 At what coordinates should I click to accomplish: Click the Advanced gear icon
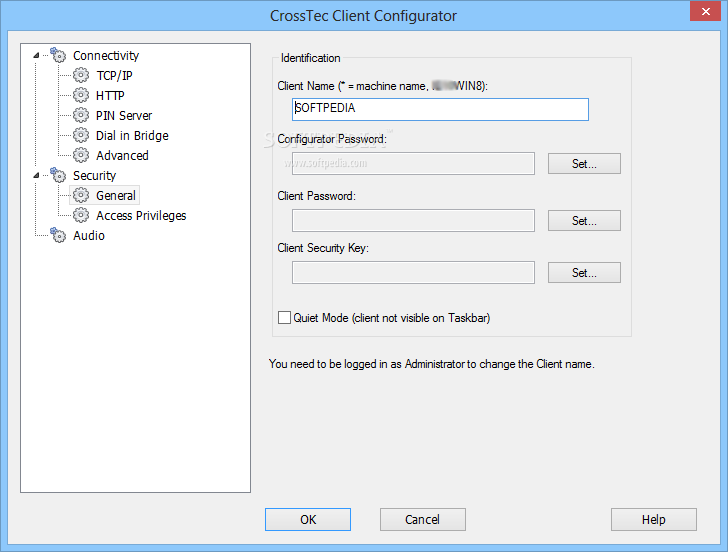81,155
